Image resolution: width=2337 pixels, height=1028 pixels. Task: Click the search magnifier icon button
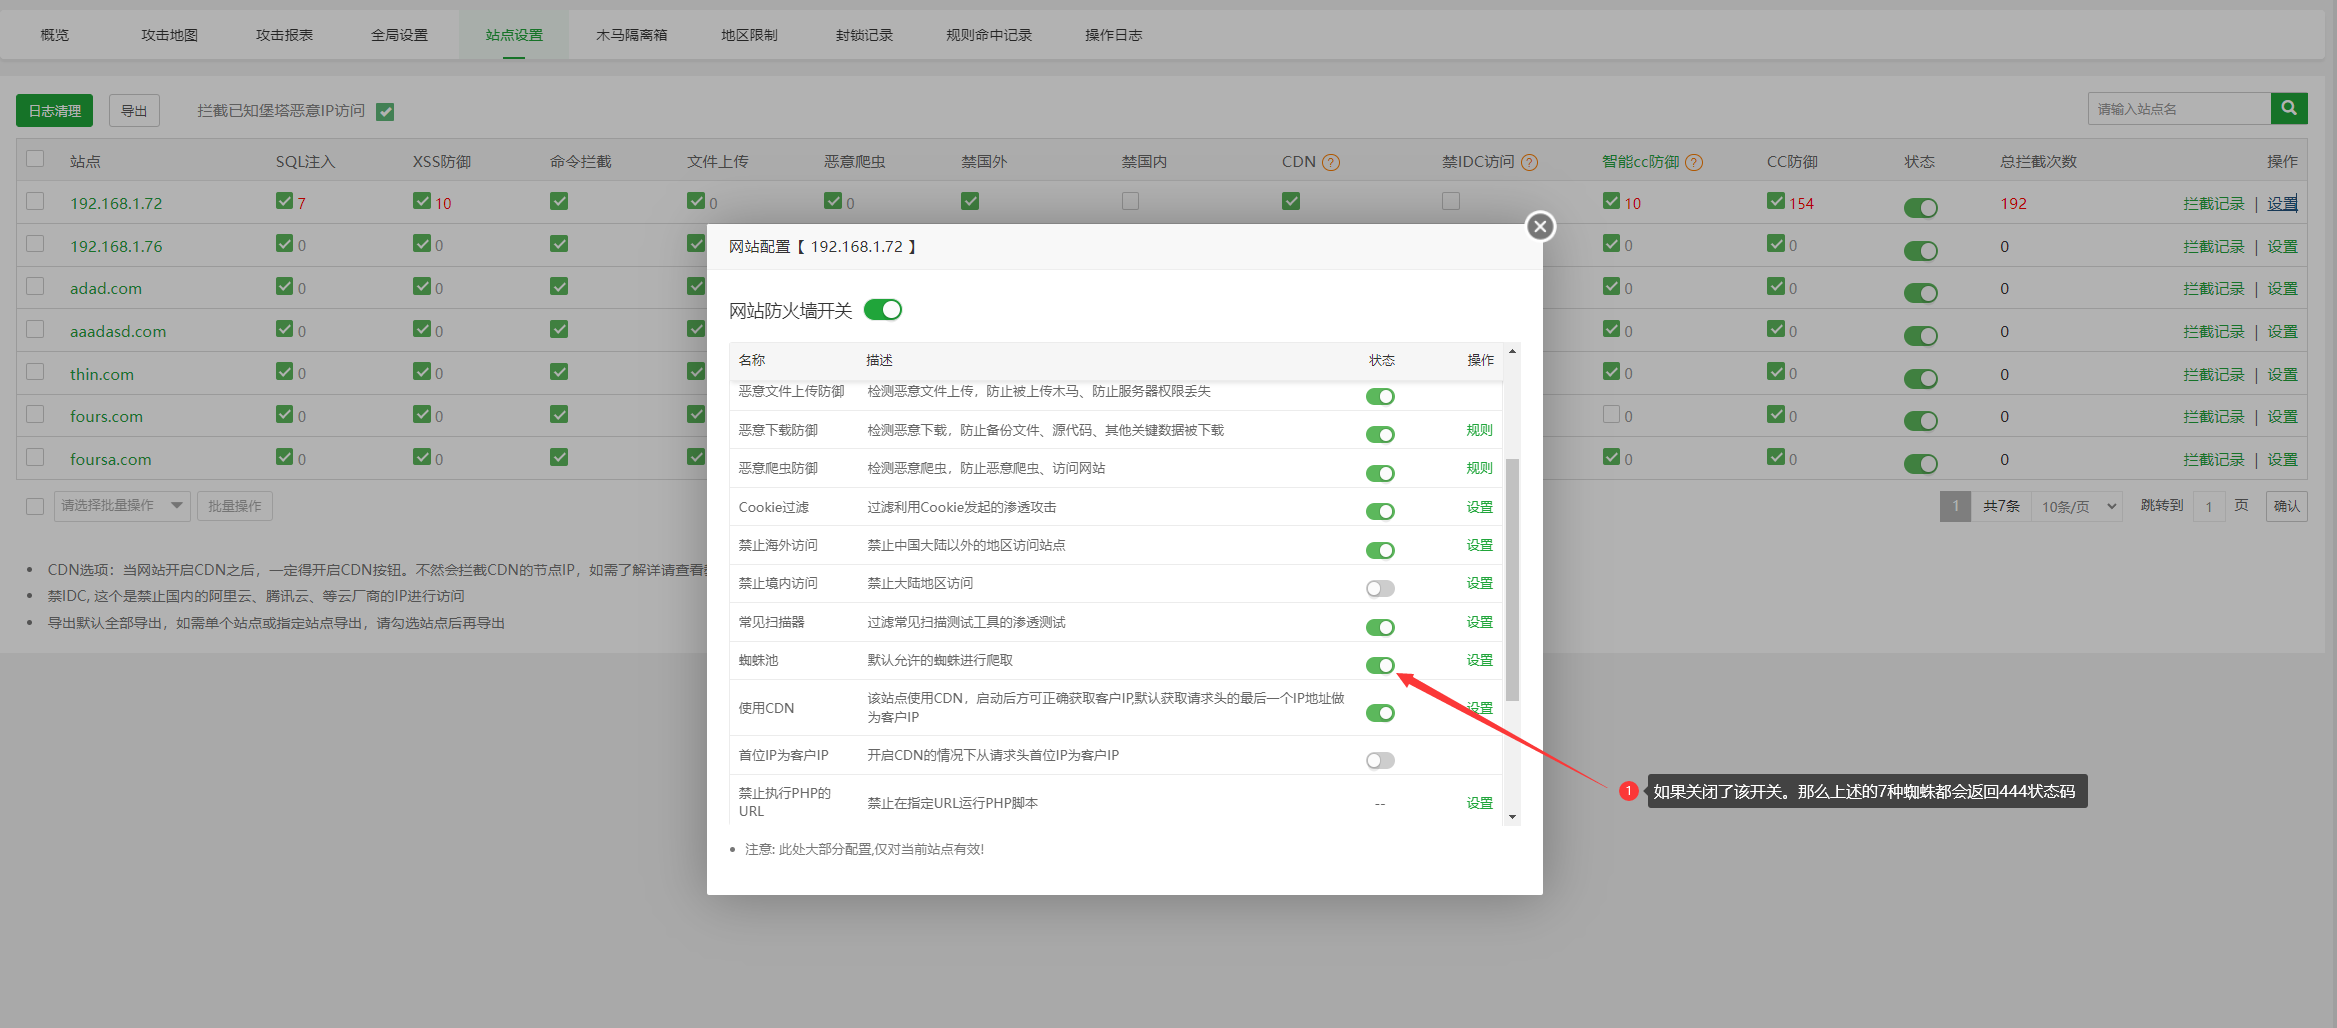(2288, 108)
